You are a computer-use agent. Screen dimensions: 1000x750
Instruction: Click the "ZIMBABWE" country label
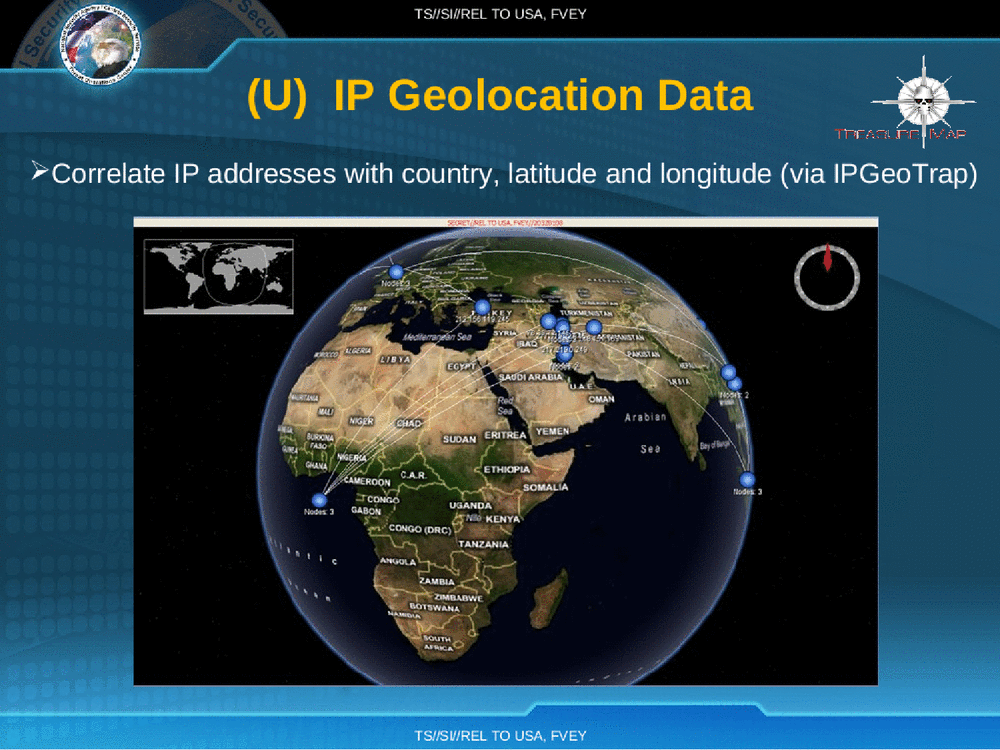[x=459, y=598]
